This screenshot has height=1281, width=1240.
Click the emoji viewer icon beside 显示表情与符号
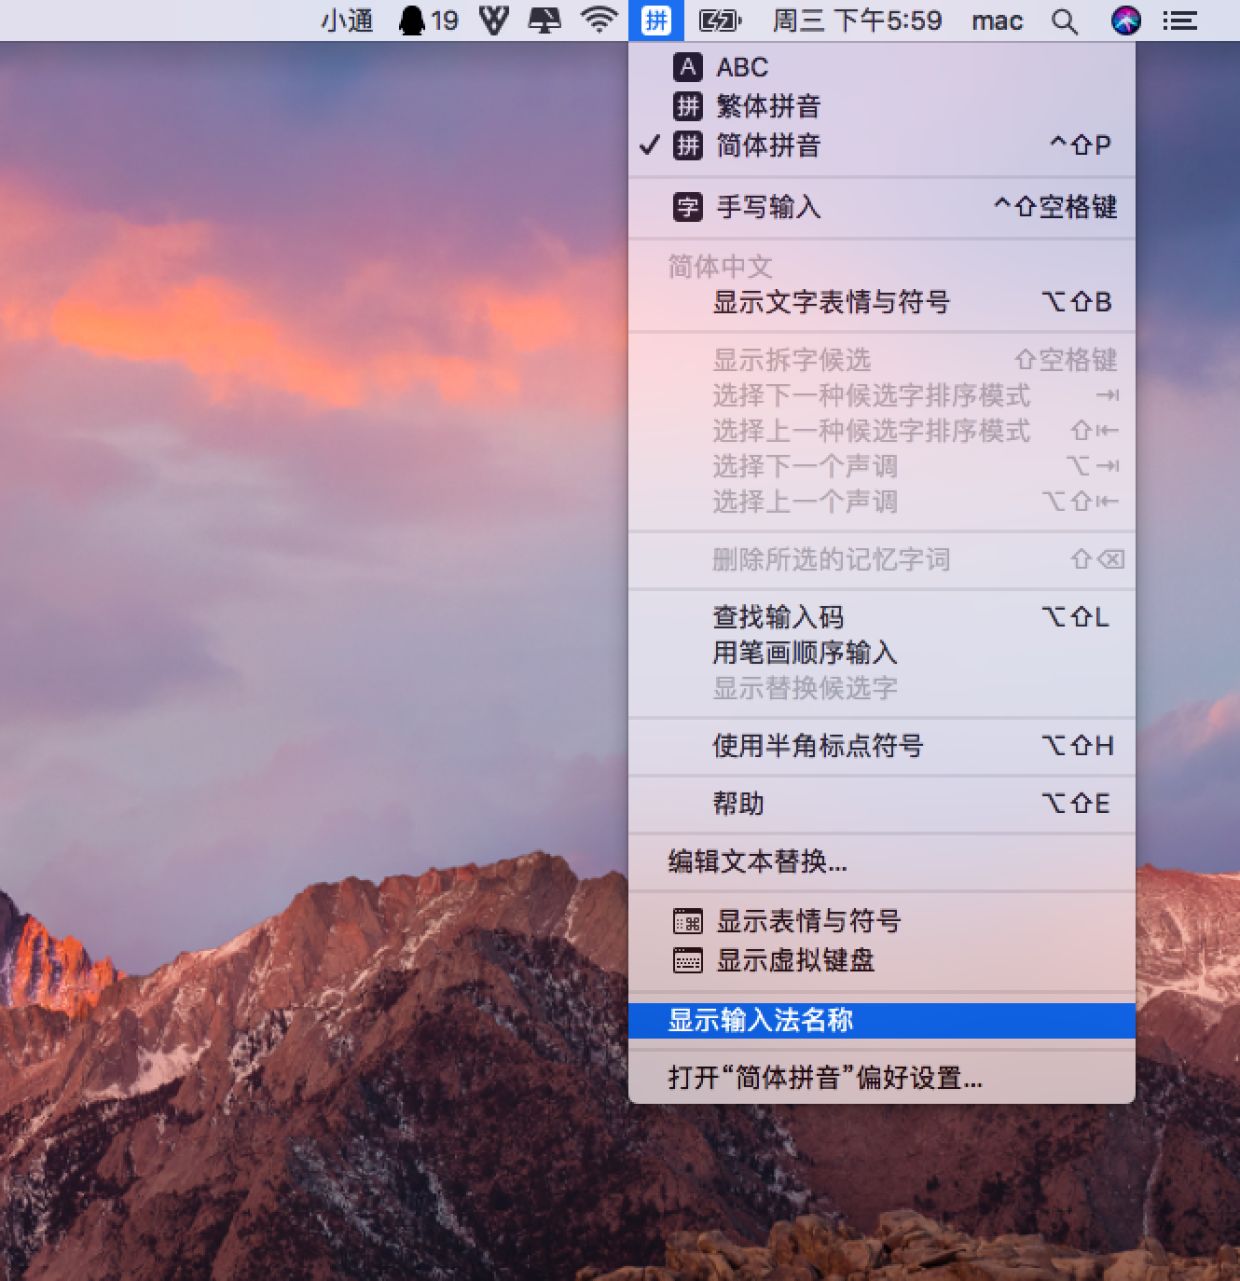[x=688, y=920]
